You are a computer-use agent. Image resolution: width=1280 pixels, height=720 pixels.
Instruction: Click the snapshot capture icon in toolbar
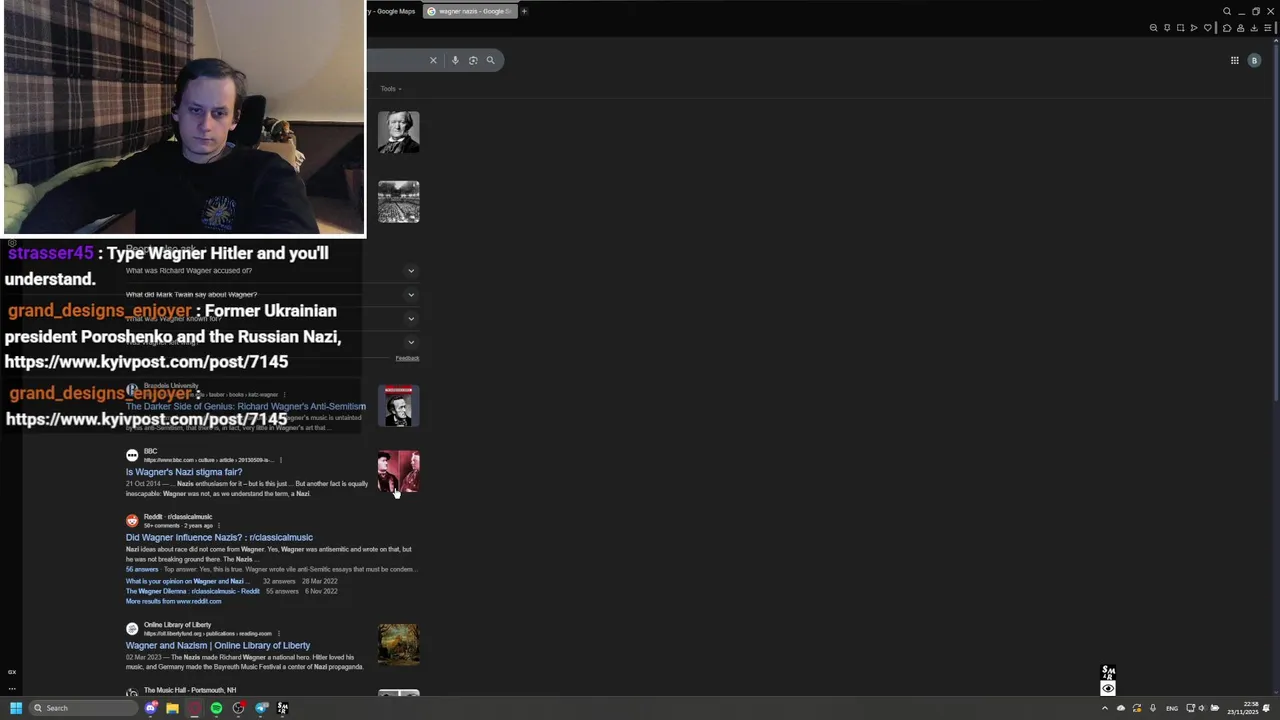pyautogui.click(x=1180, y=28)
